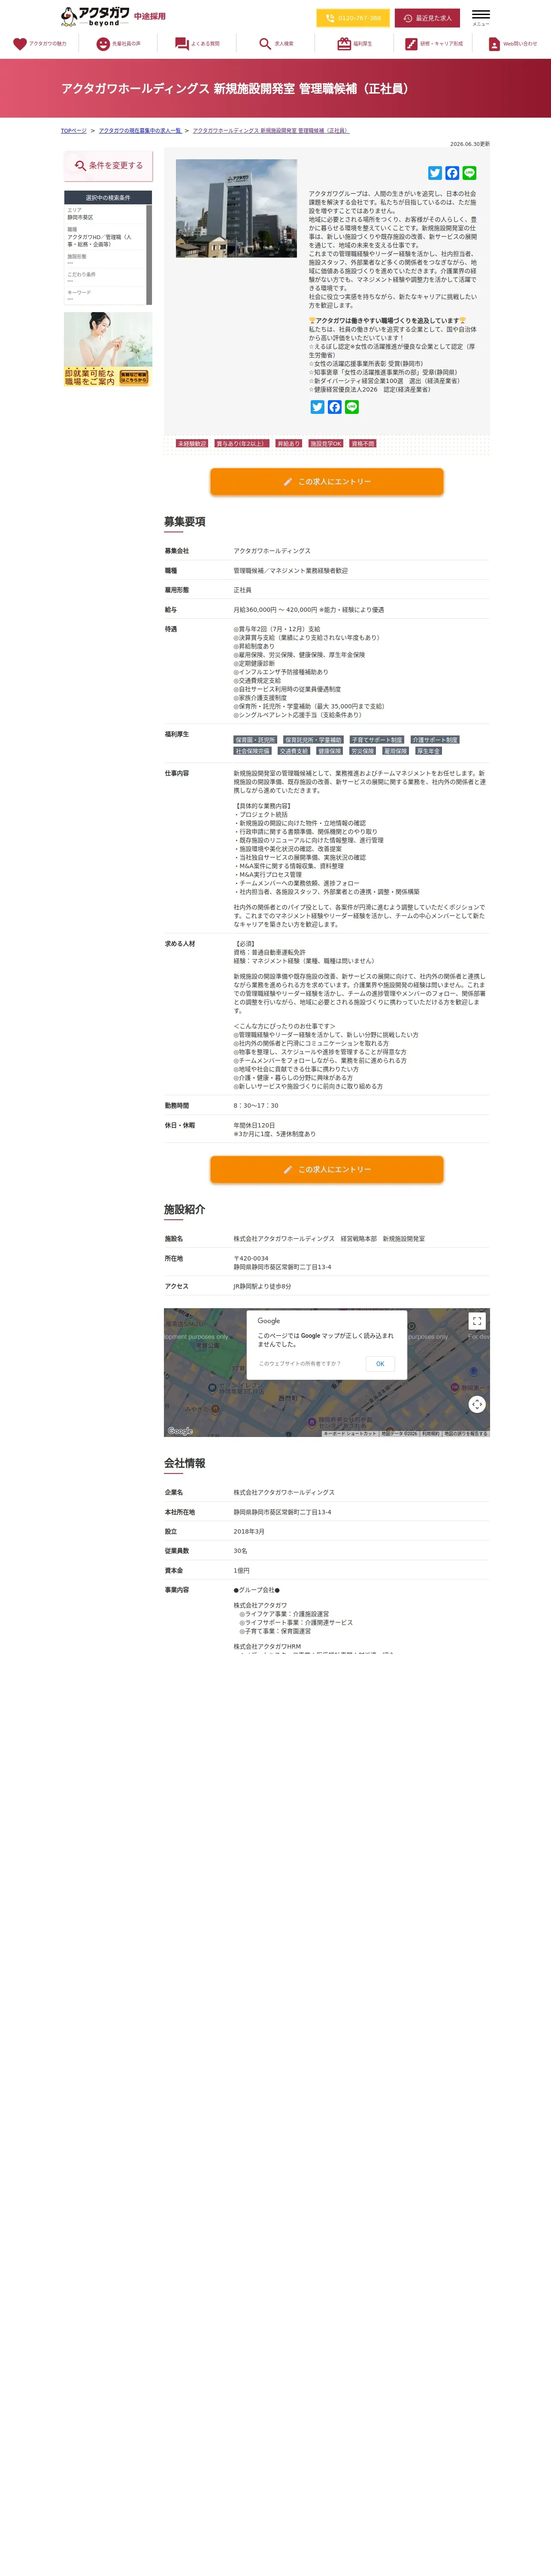The image size is (551, 2576).
Task: Click 地図の誤りを報告する on the map
Action: pyautogui.click(x=466, y=1433)
